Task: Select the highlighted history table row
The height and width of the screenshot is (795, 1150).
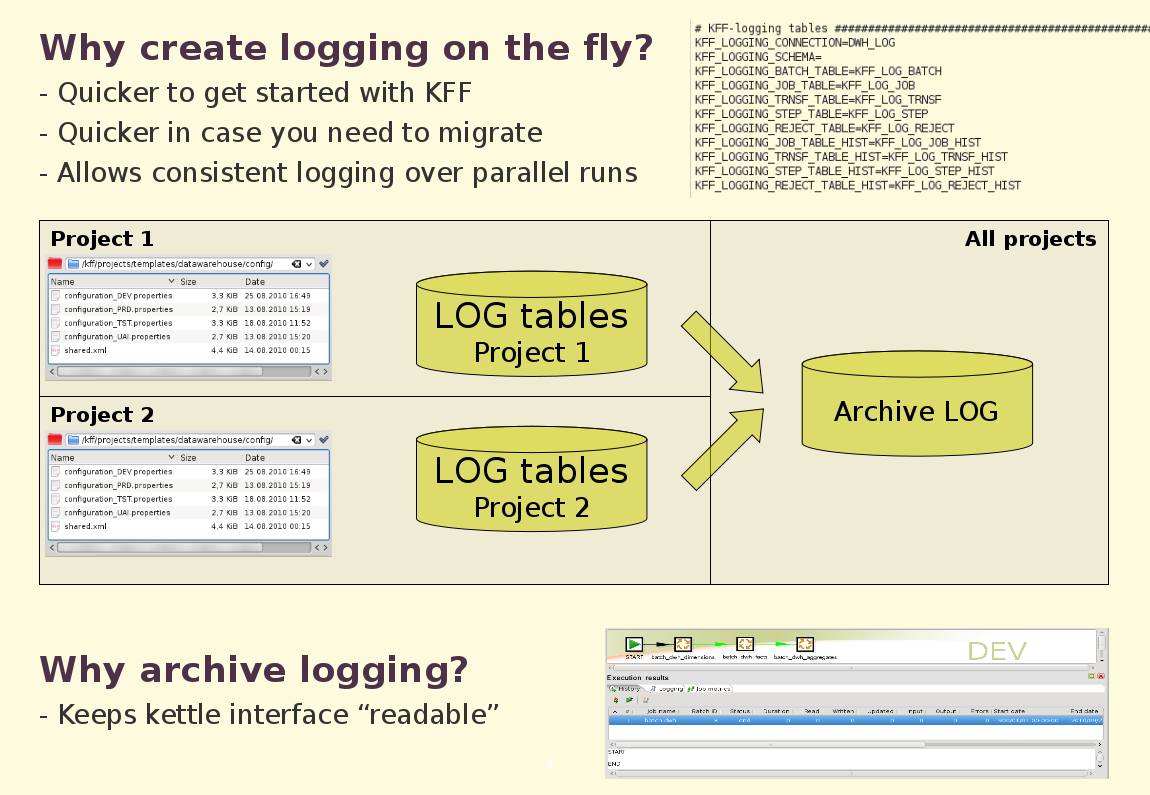Action: click(x=854, y=720)
